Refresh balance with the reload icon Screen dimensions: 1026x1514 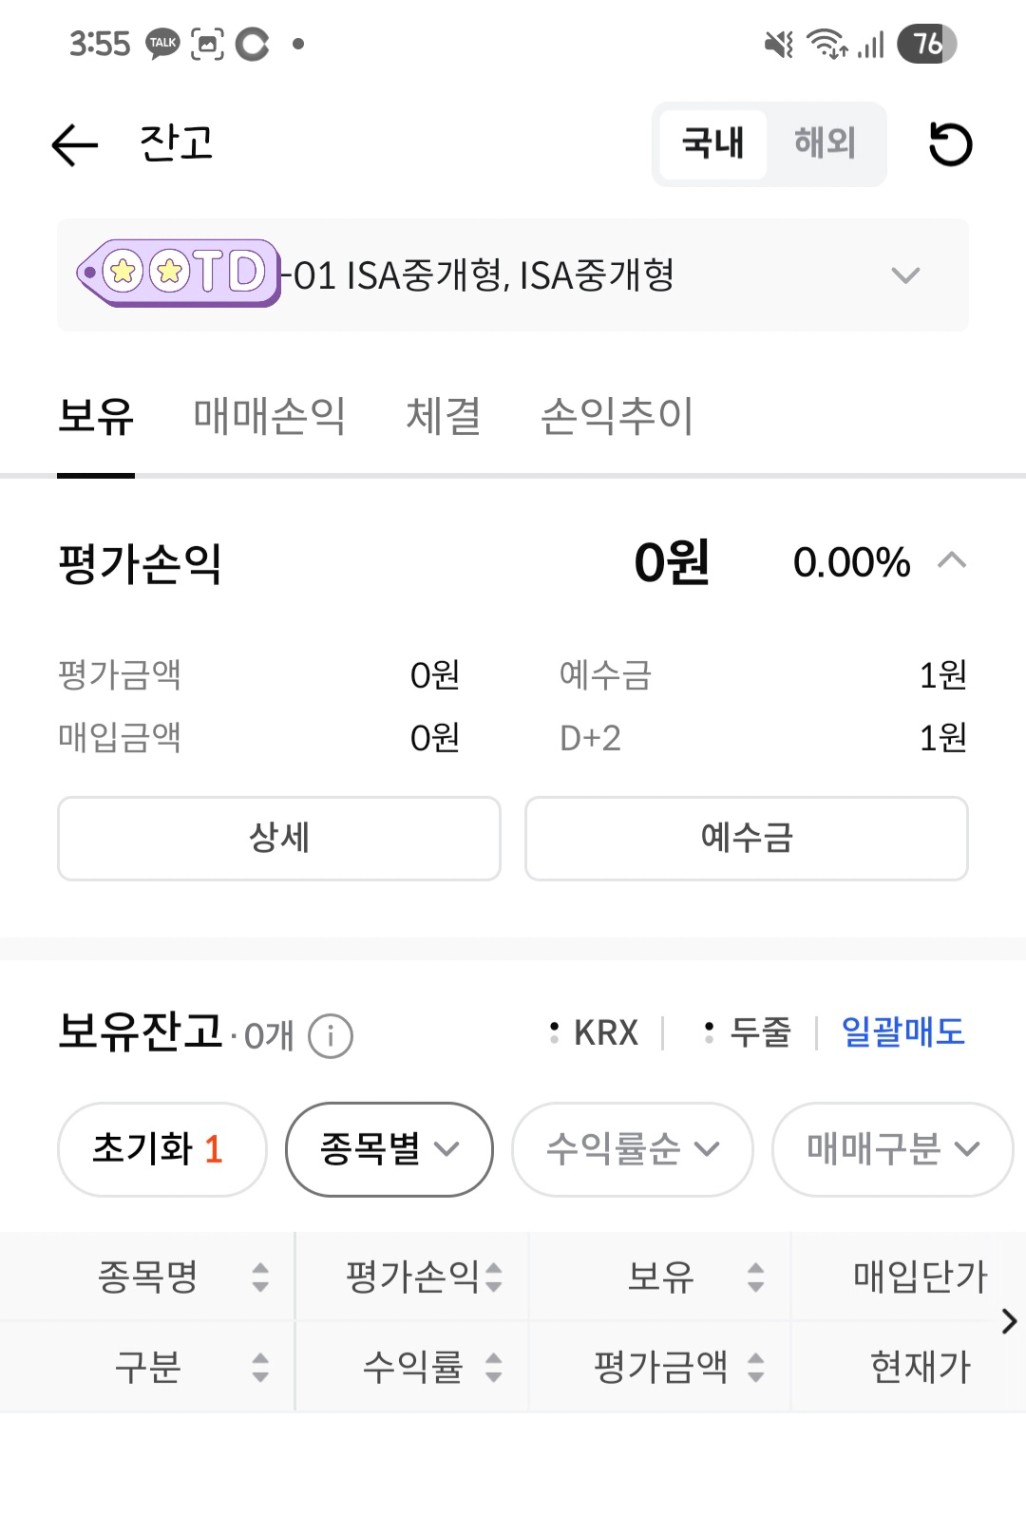point(950,144)
